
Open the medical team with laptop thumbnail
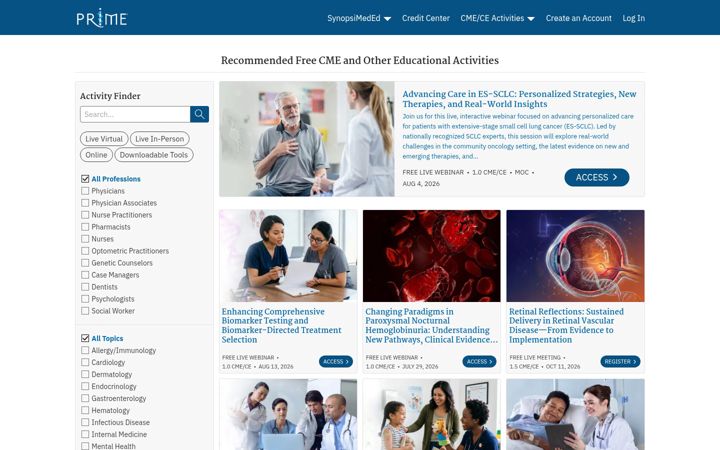pos(288,415)
